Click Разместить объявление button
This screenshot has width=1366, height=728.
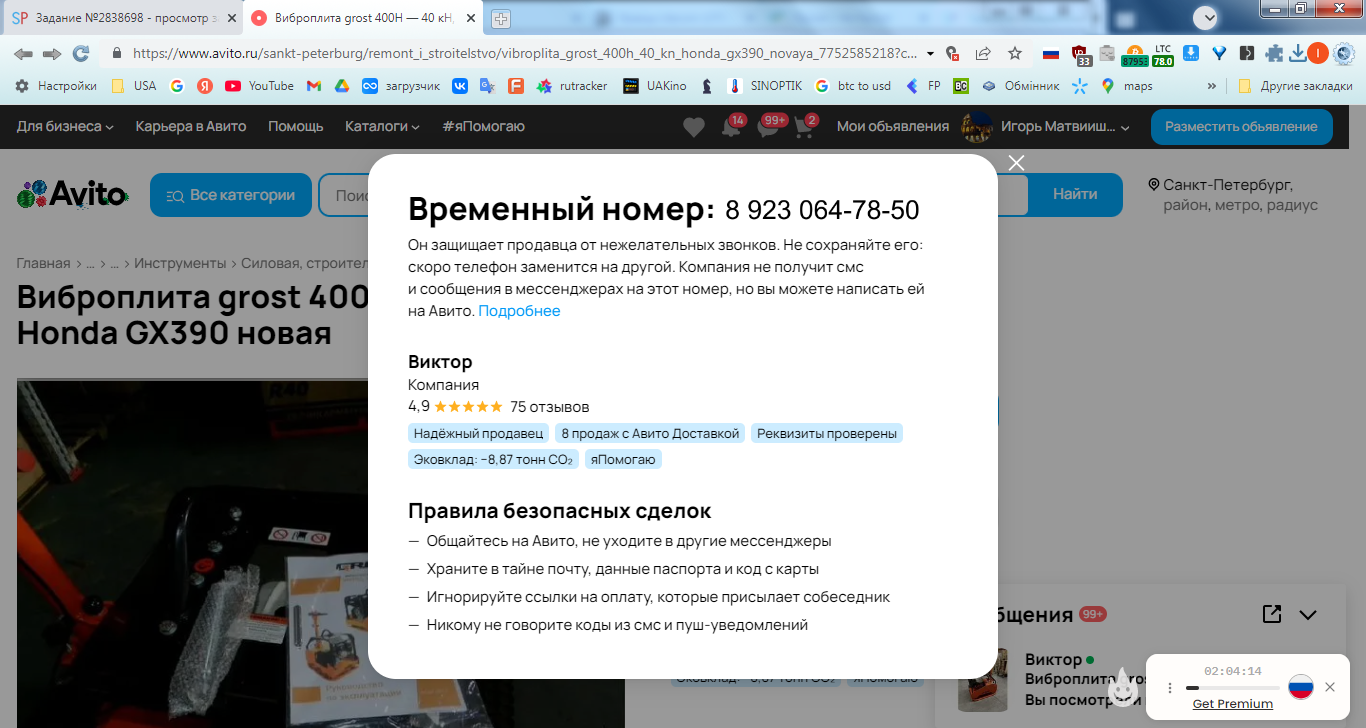pyautogui.click(x=1241, y=127)
